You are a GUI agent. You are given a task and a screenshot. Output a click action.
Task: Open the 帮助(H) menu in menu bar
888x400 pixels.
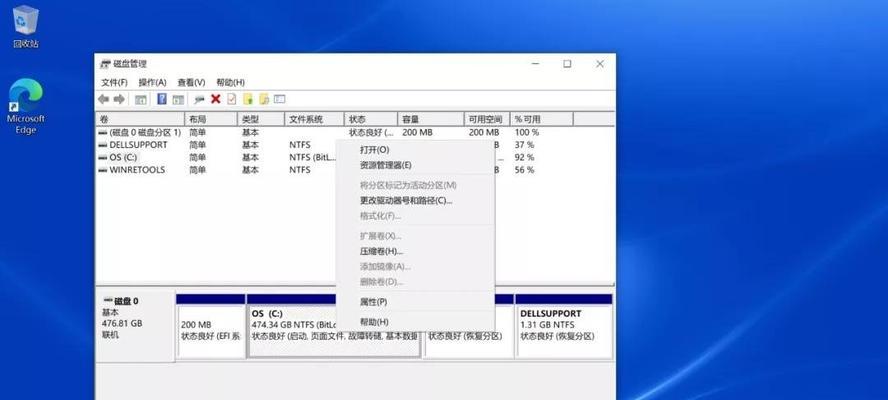pyautogui.click(x=230, y=82)
